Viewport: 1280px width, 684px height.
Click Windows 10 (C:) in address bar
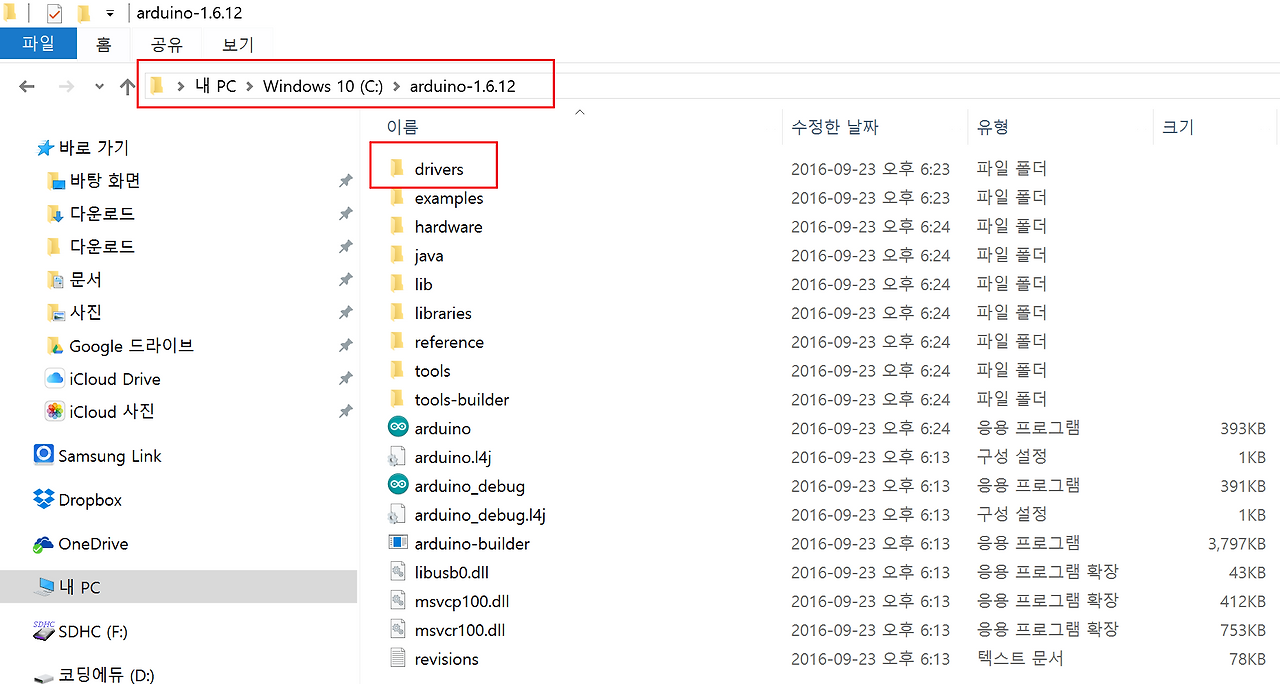323,87
